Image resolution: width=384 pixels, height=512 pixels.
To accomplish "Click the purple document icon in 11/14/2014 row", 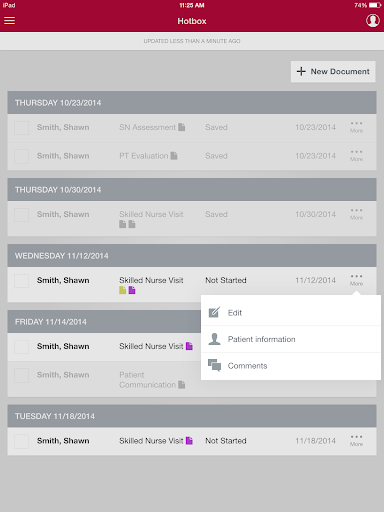I will (x=189, y=346).
